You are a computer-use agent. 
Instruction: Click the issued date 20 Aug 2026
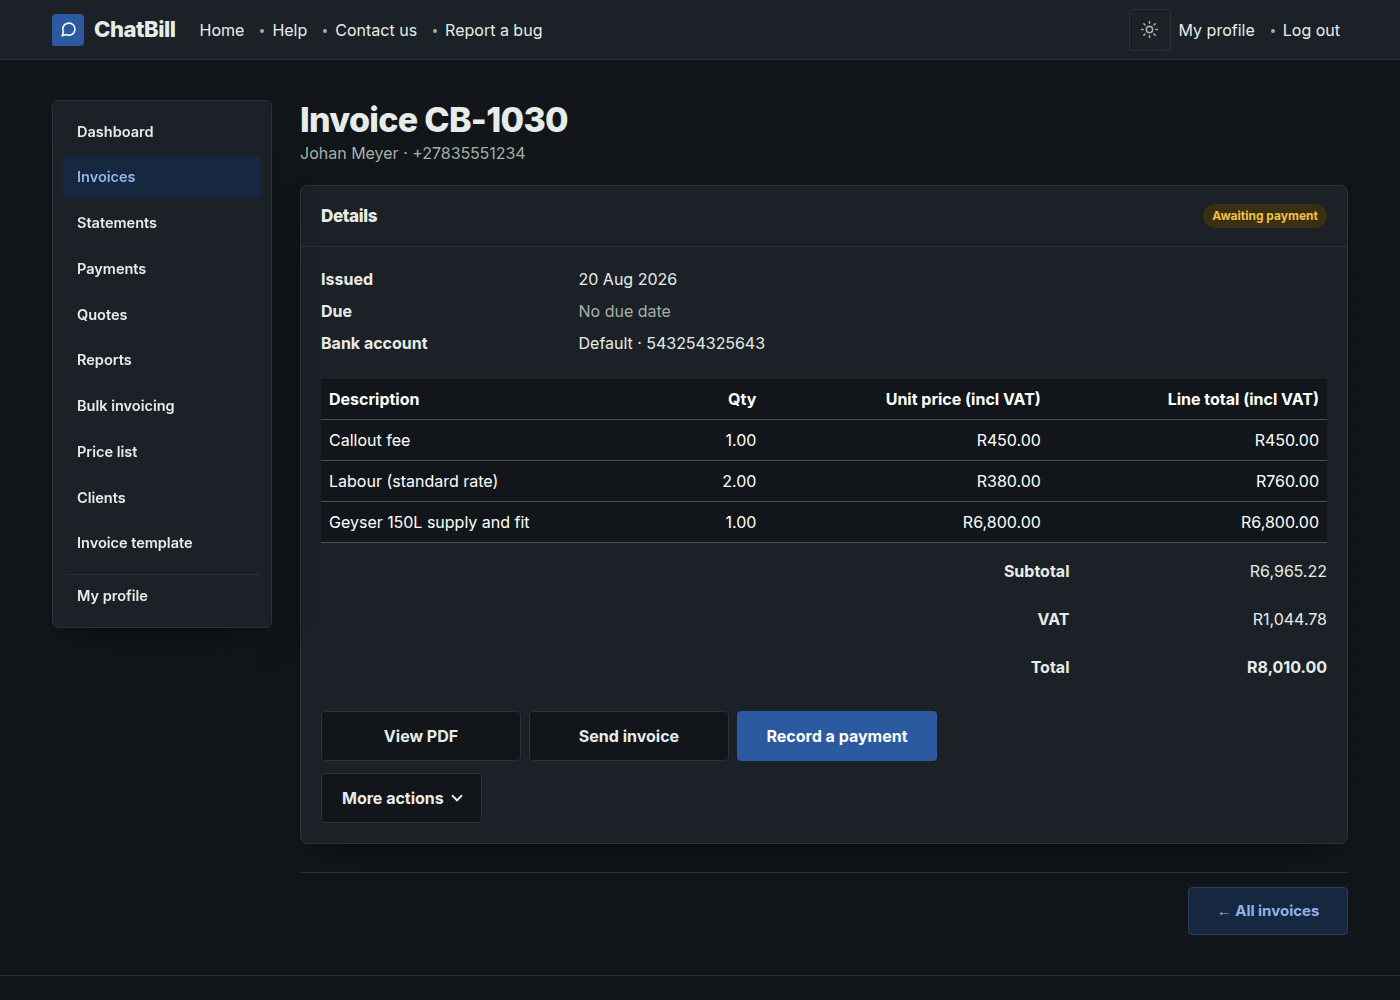click(628, 279)
